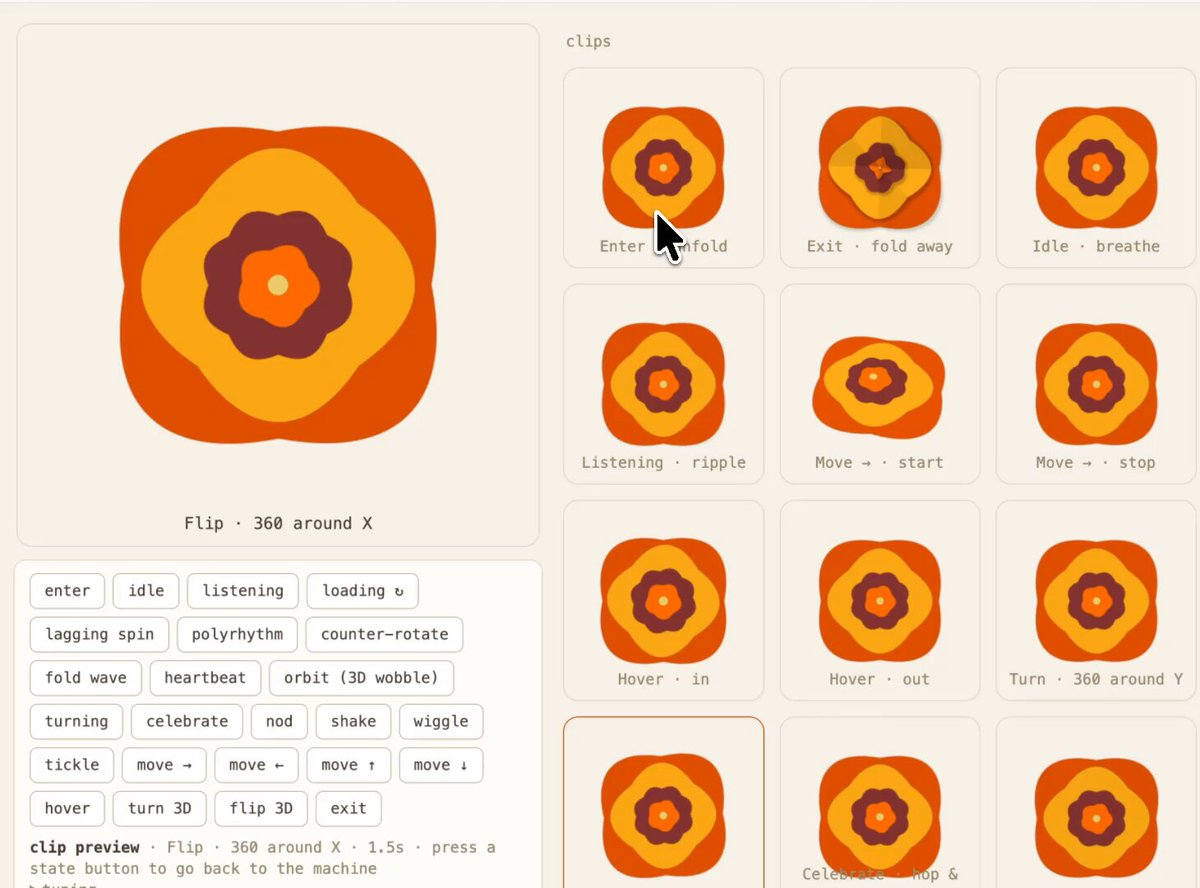Select the "Hover · in" clip card
Screen dimensions: 1200x888
pyautogui.click(x=664, y=600)
